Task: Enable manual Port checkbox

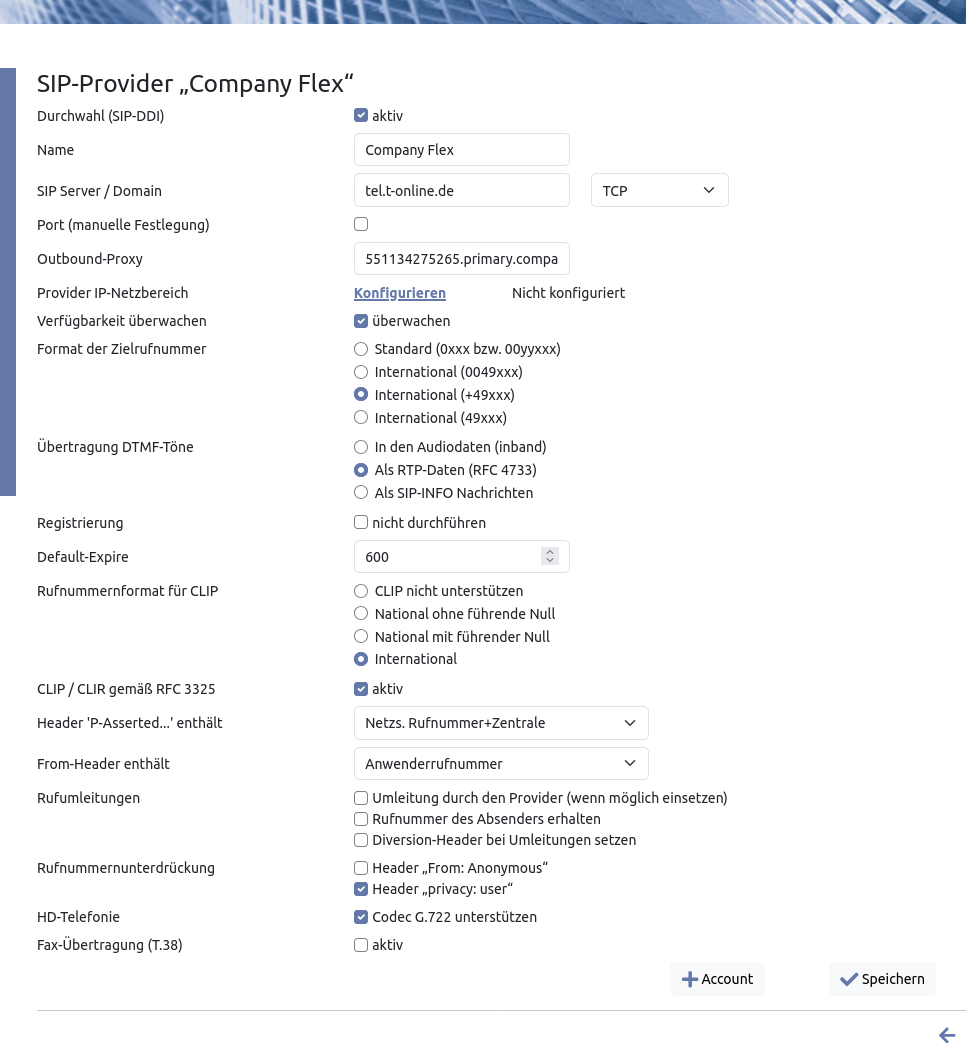Action: 361,224
